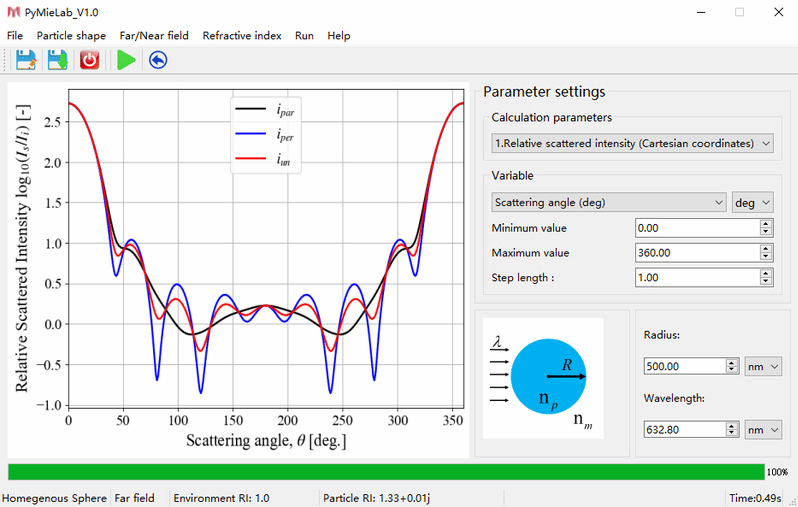This screenshot has height=507, width=798.
Task: Click the sphere particle diagram image
Action: pyautogui.click(x=543, y=378)
